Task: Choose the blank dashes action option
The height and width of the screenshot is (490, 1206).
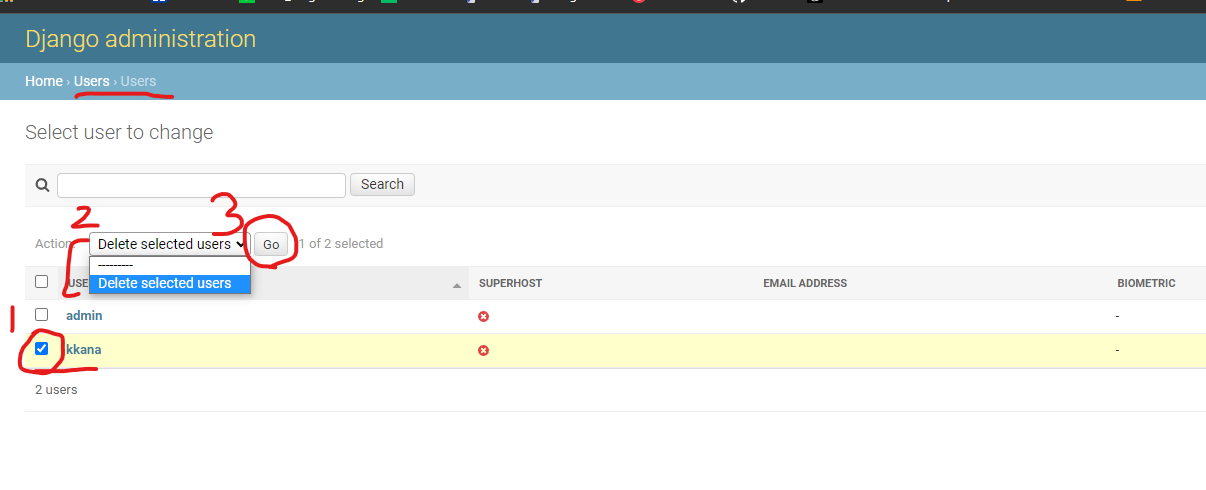Action: pyautogui.click(x=169, y=265)
